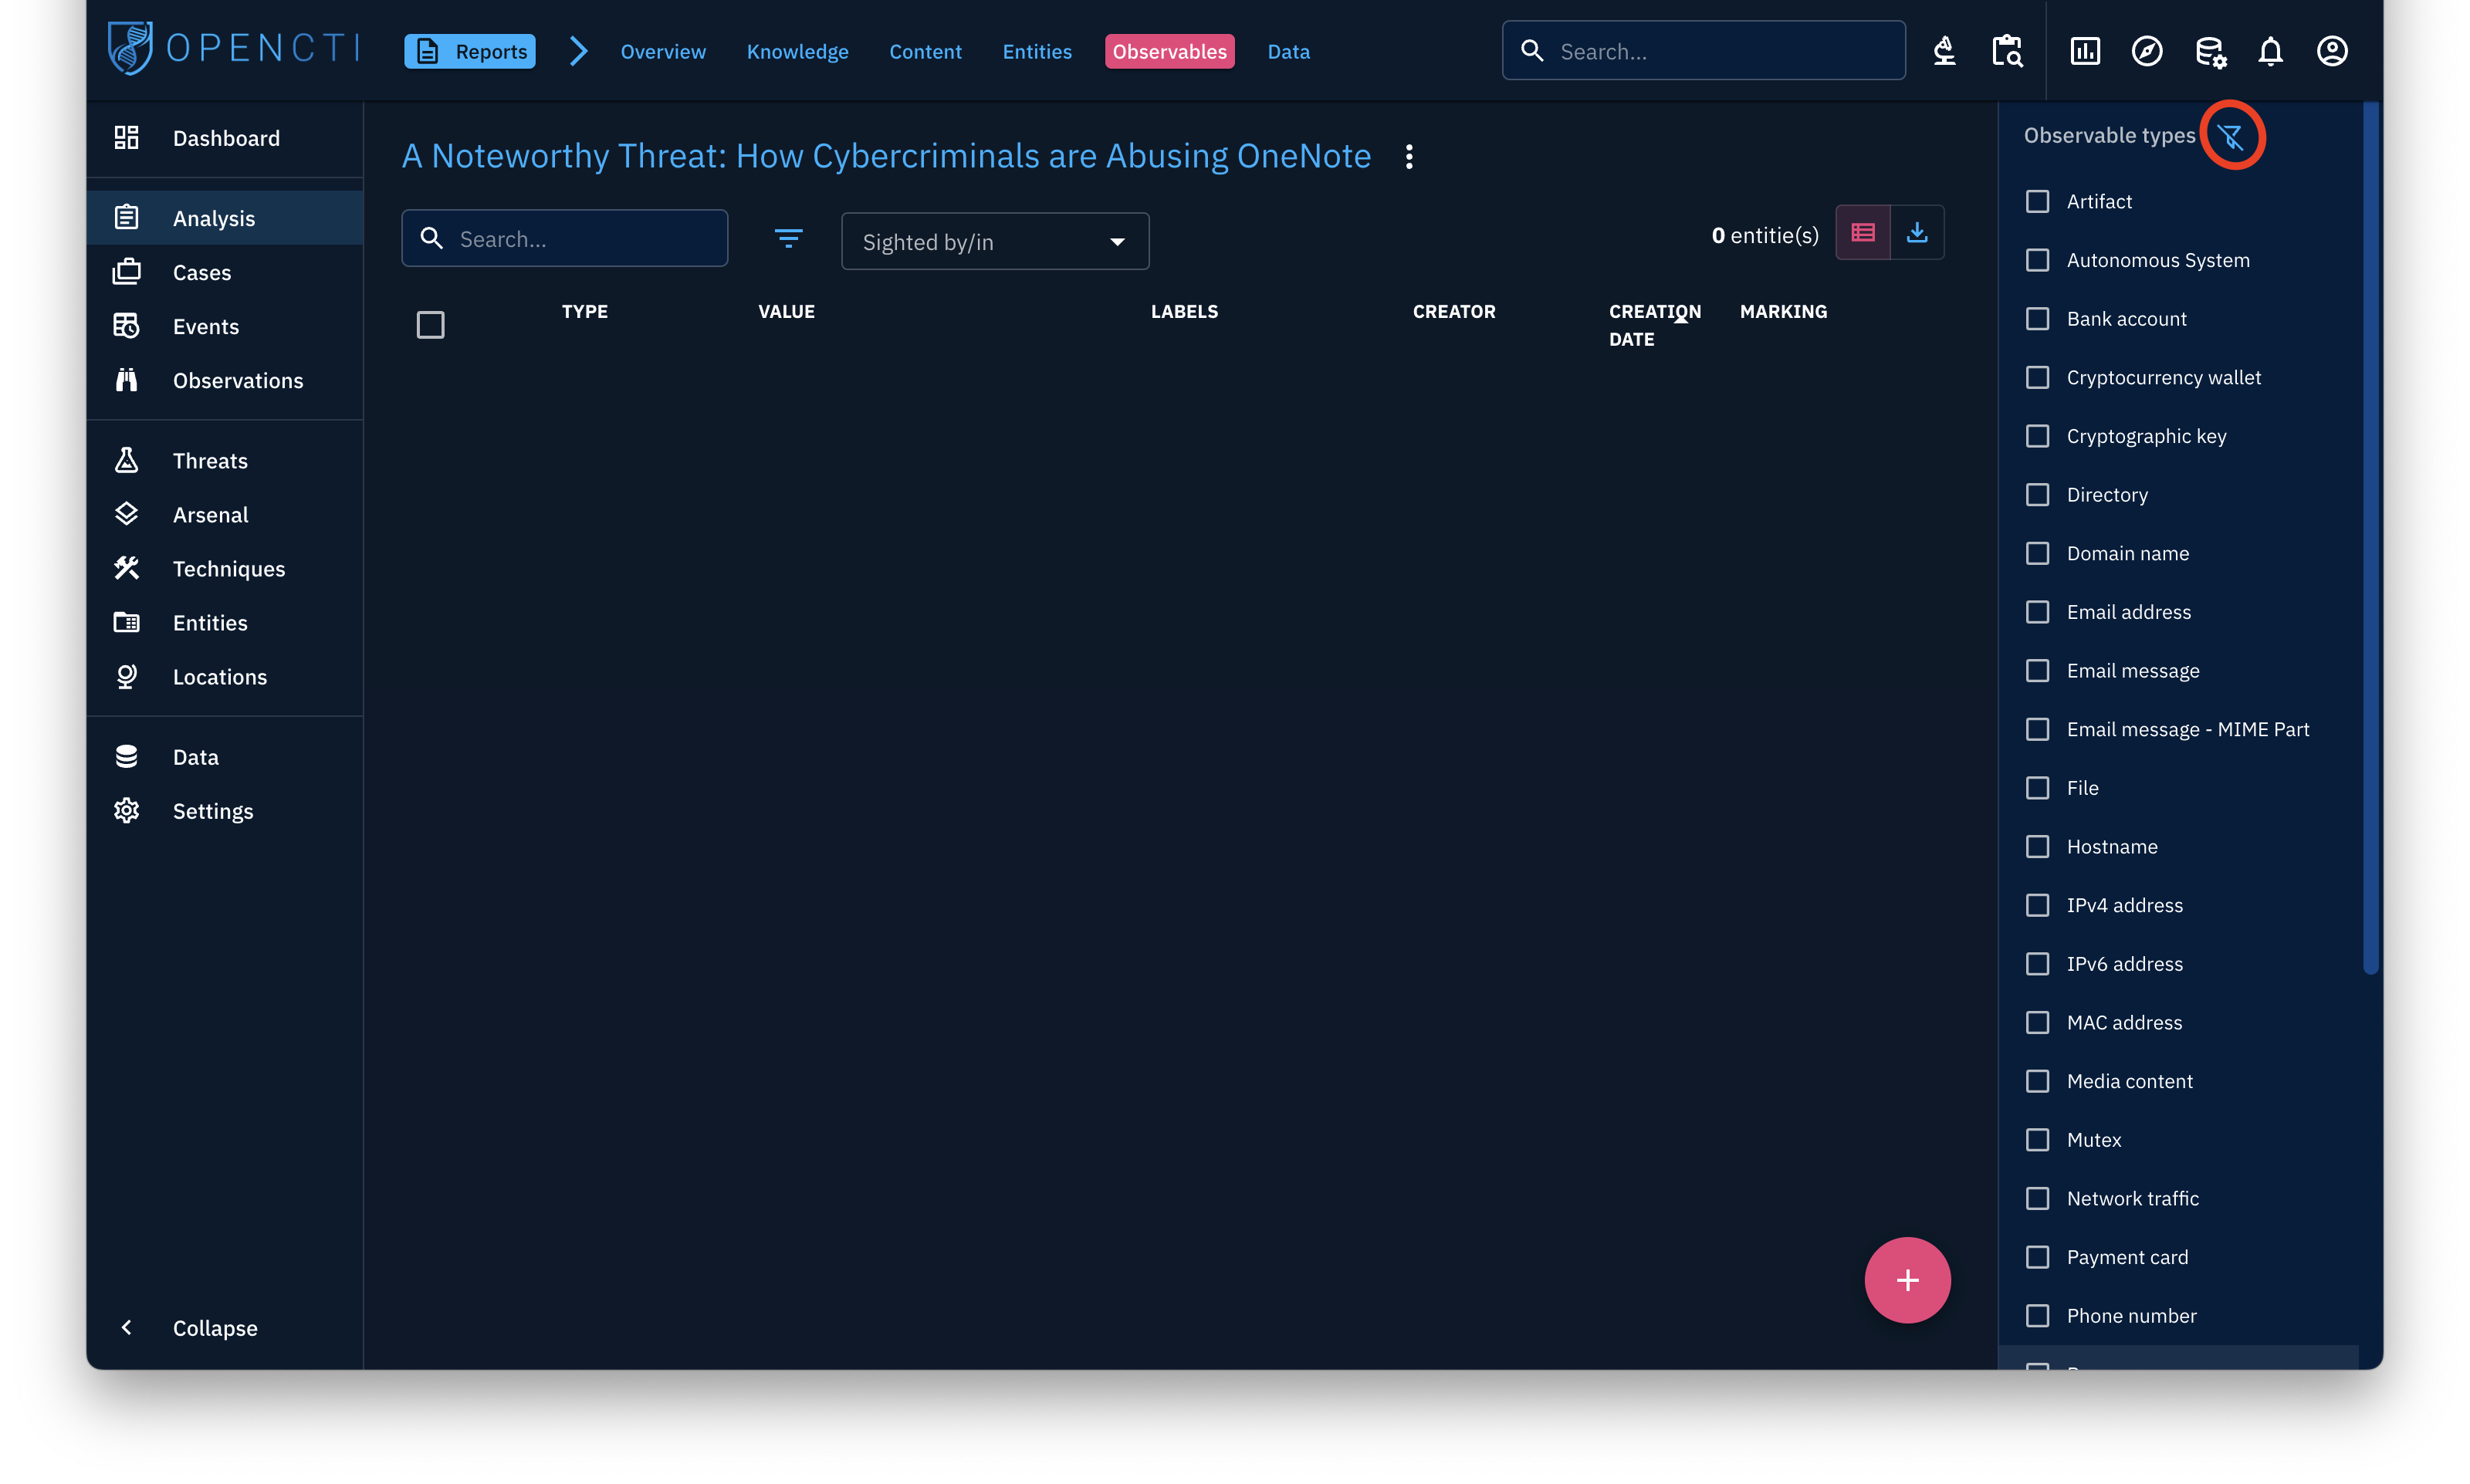Enable the Domain name filter checkbox
The image size is (2470, 1484).
tap(2038, 553)
